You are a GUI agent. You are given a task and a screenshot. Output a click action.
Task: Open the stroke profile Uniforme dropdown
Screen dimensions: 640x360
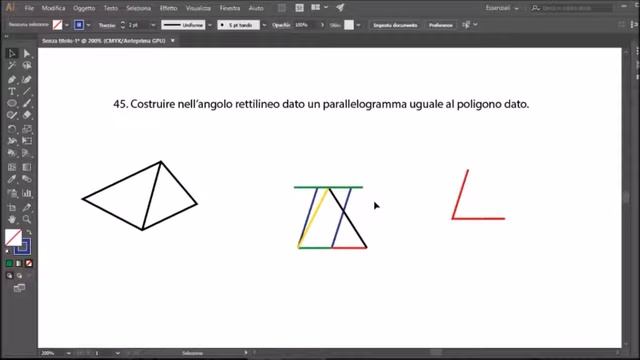point(210,25)
